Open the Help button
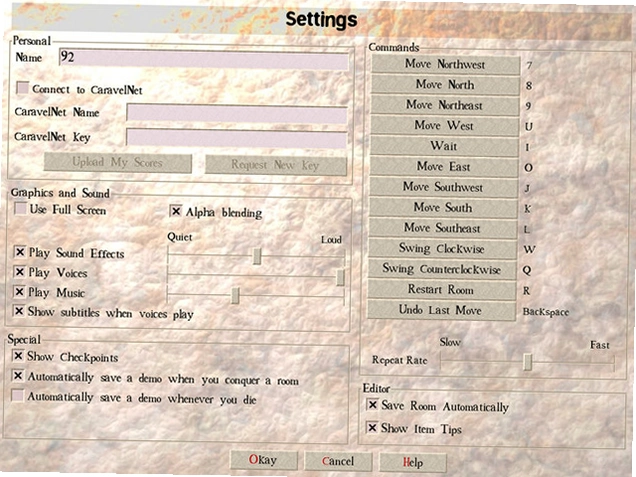This screenshot has width=636, height=477. tap(413, 462)
